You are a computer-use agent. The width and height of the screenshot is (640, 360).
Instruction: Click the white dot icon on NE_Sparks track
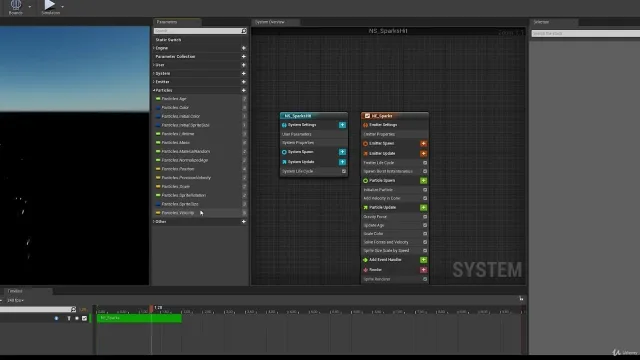coord(77,318)
